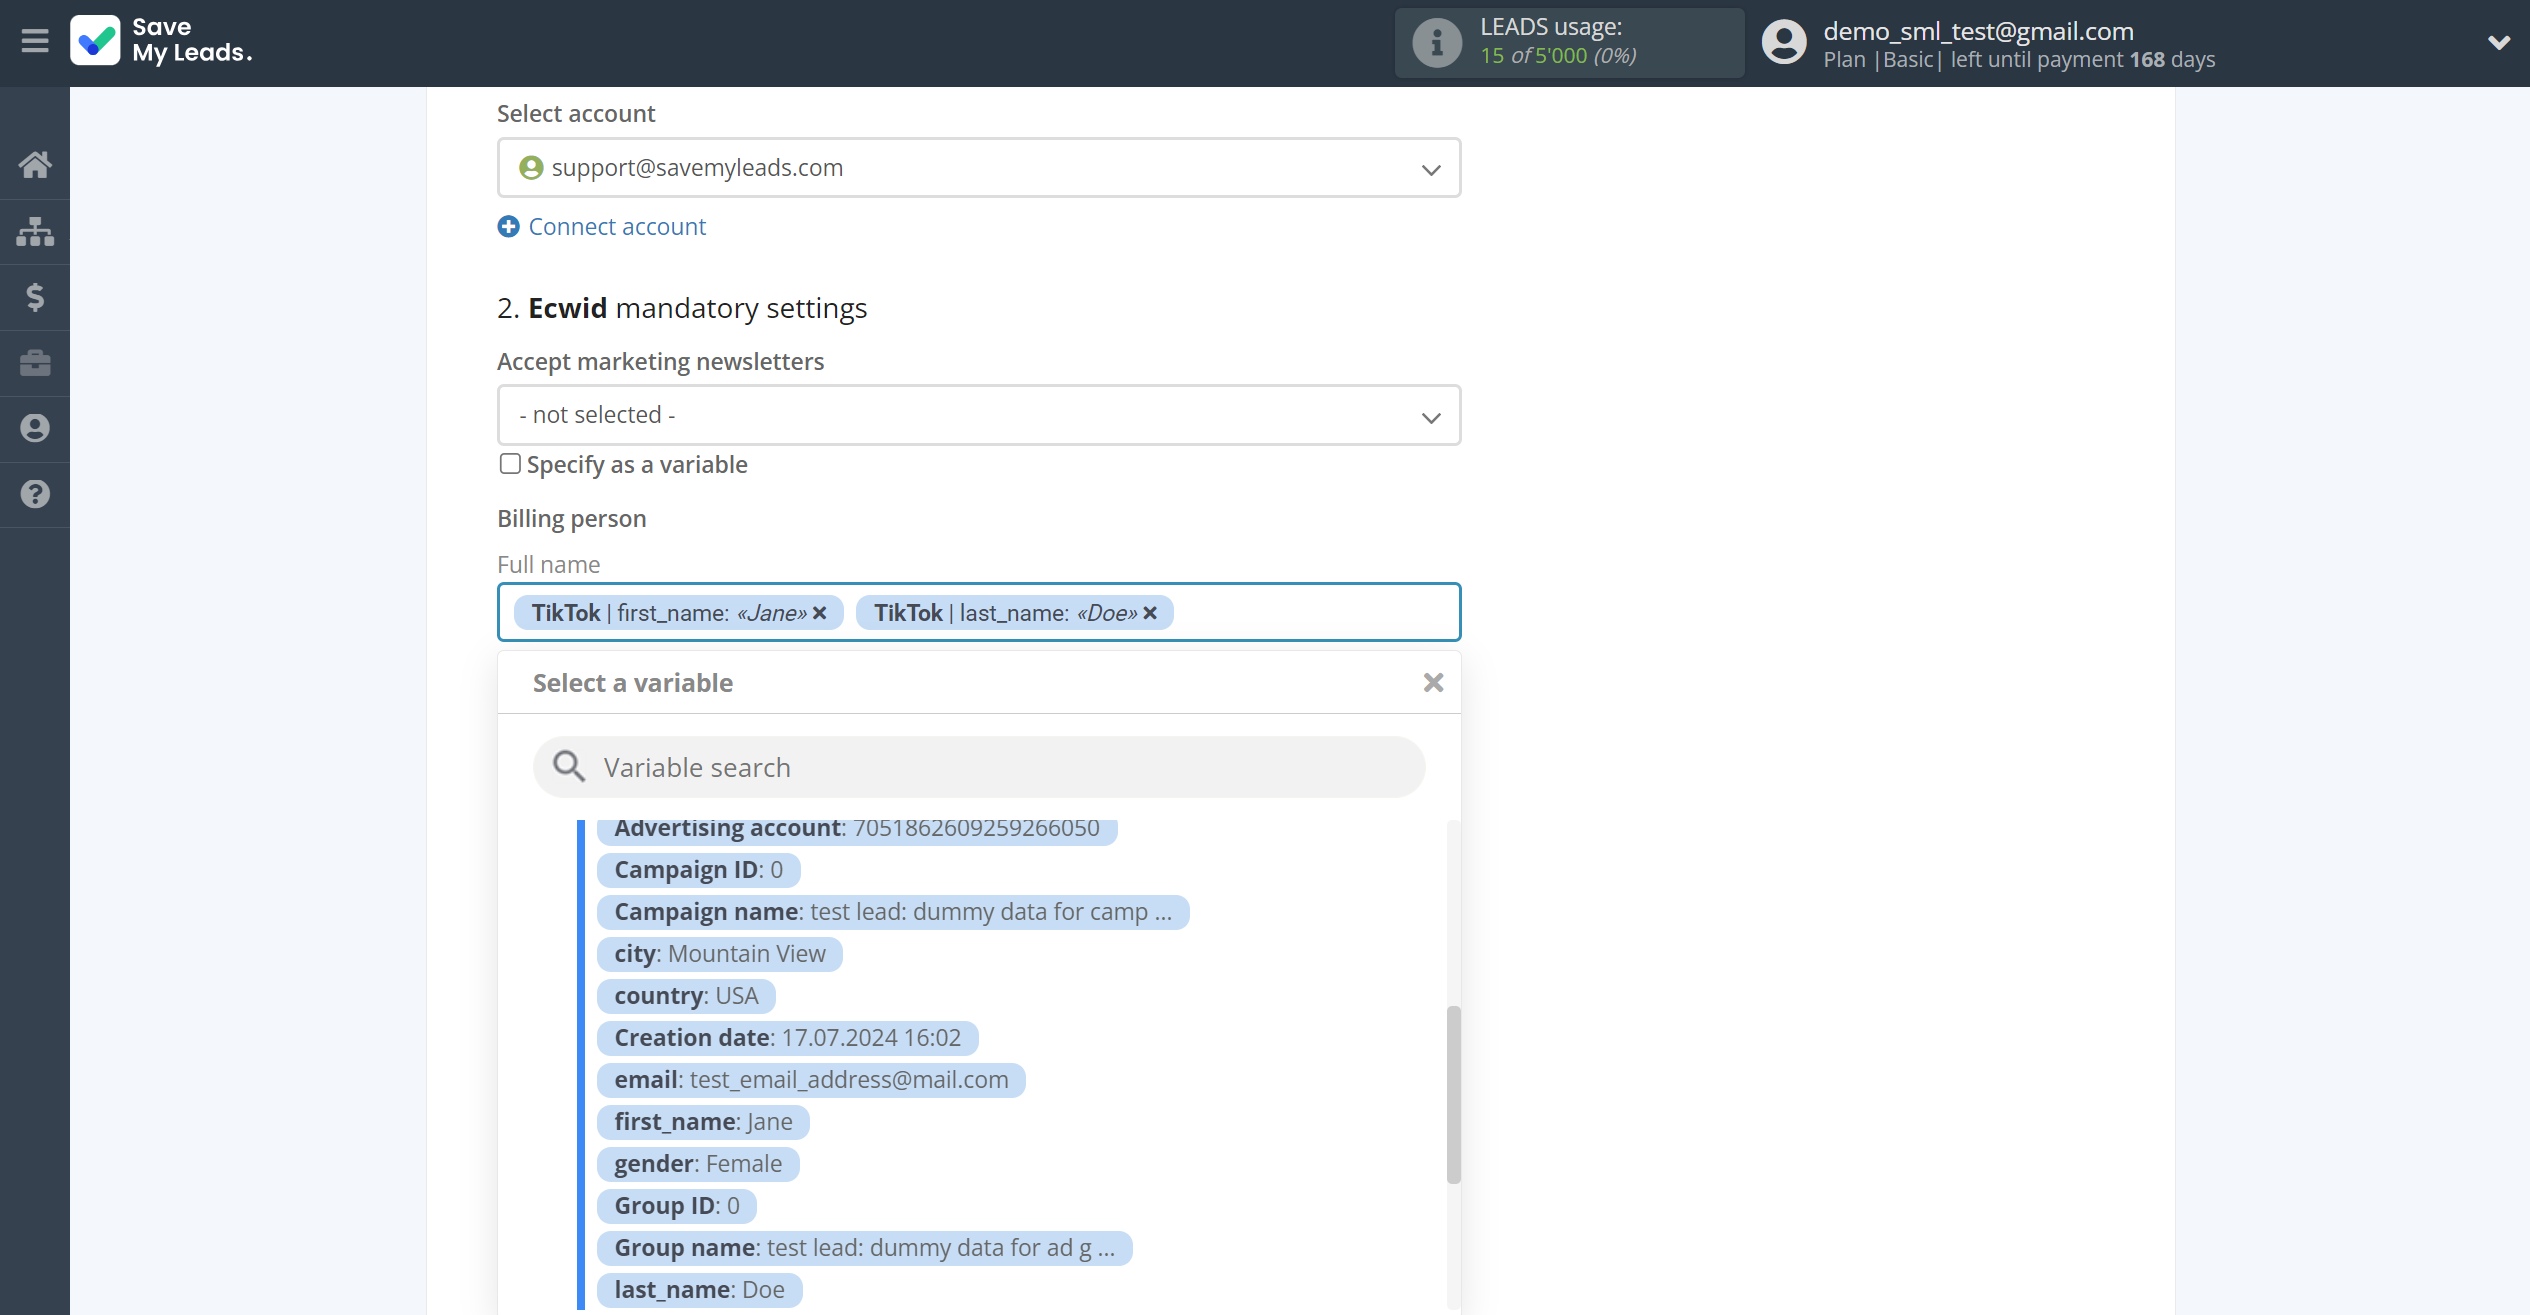
Task: Click the LEADS usage 15 of 5'000 text
Action: (x=1558, y=56)
